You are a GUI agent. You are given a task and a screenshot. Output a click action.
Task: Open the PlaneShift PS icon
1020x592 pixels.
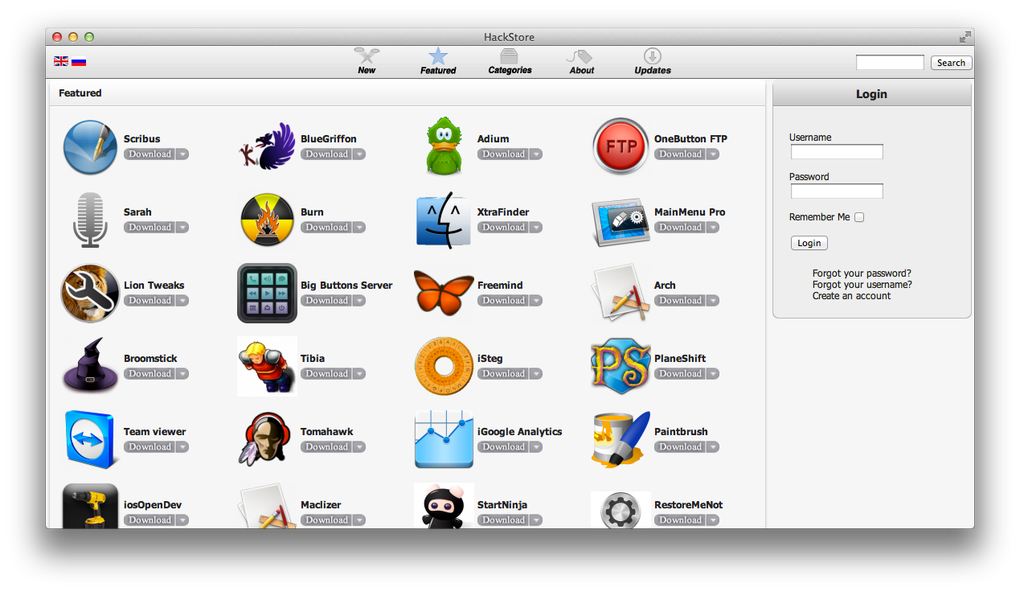pos(621,366)
